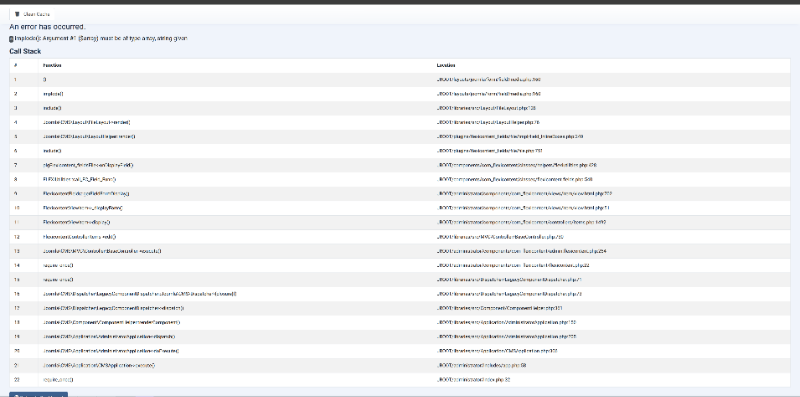Viewport: 800px width, 397px height.
Task: Click the Return to Dashboard button
Action: pyautogui.click(x=38, y=395)
